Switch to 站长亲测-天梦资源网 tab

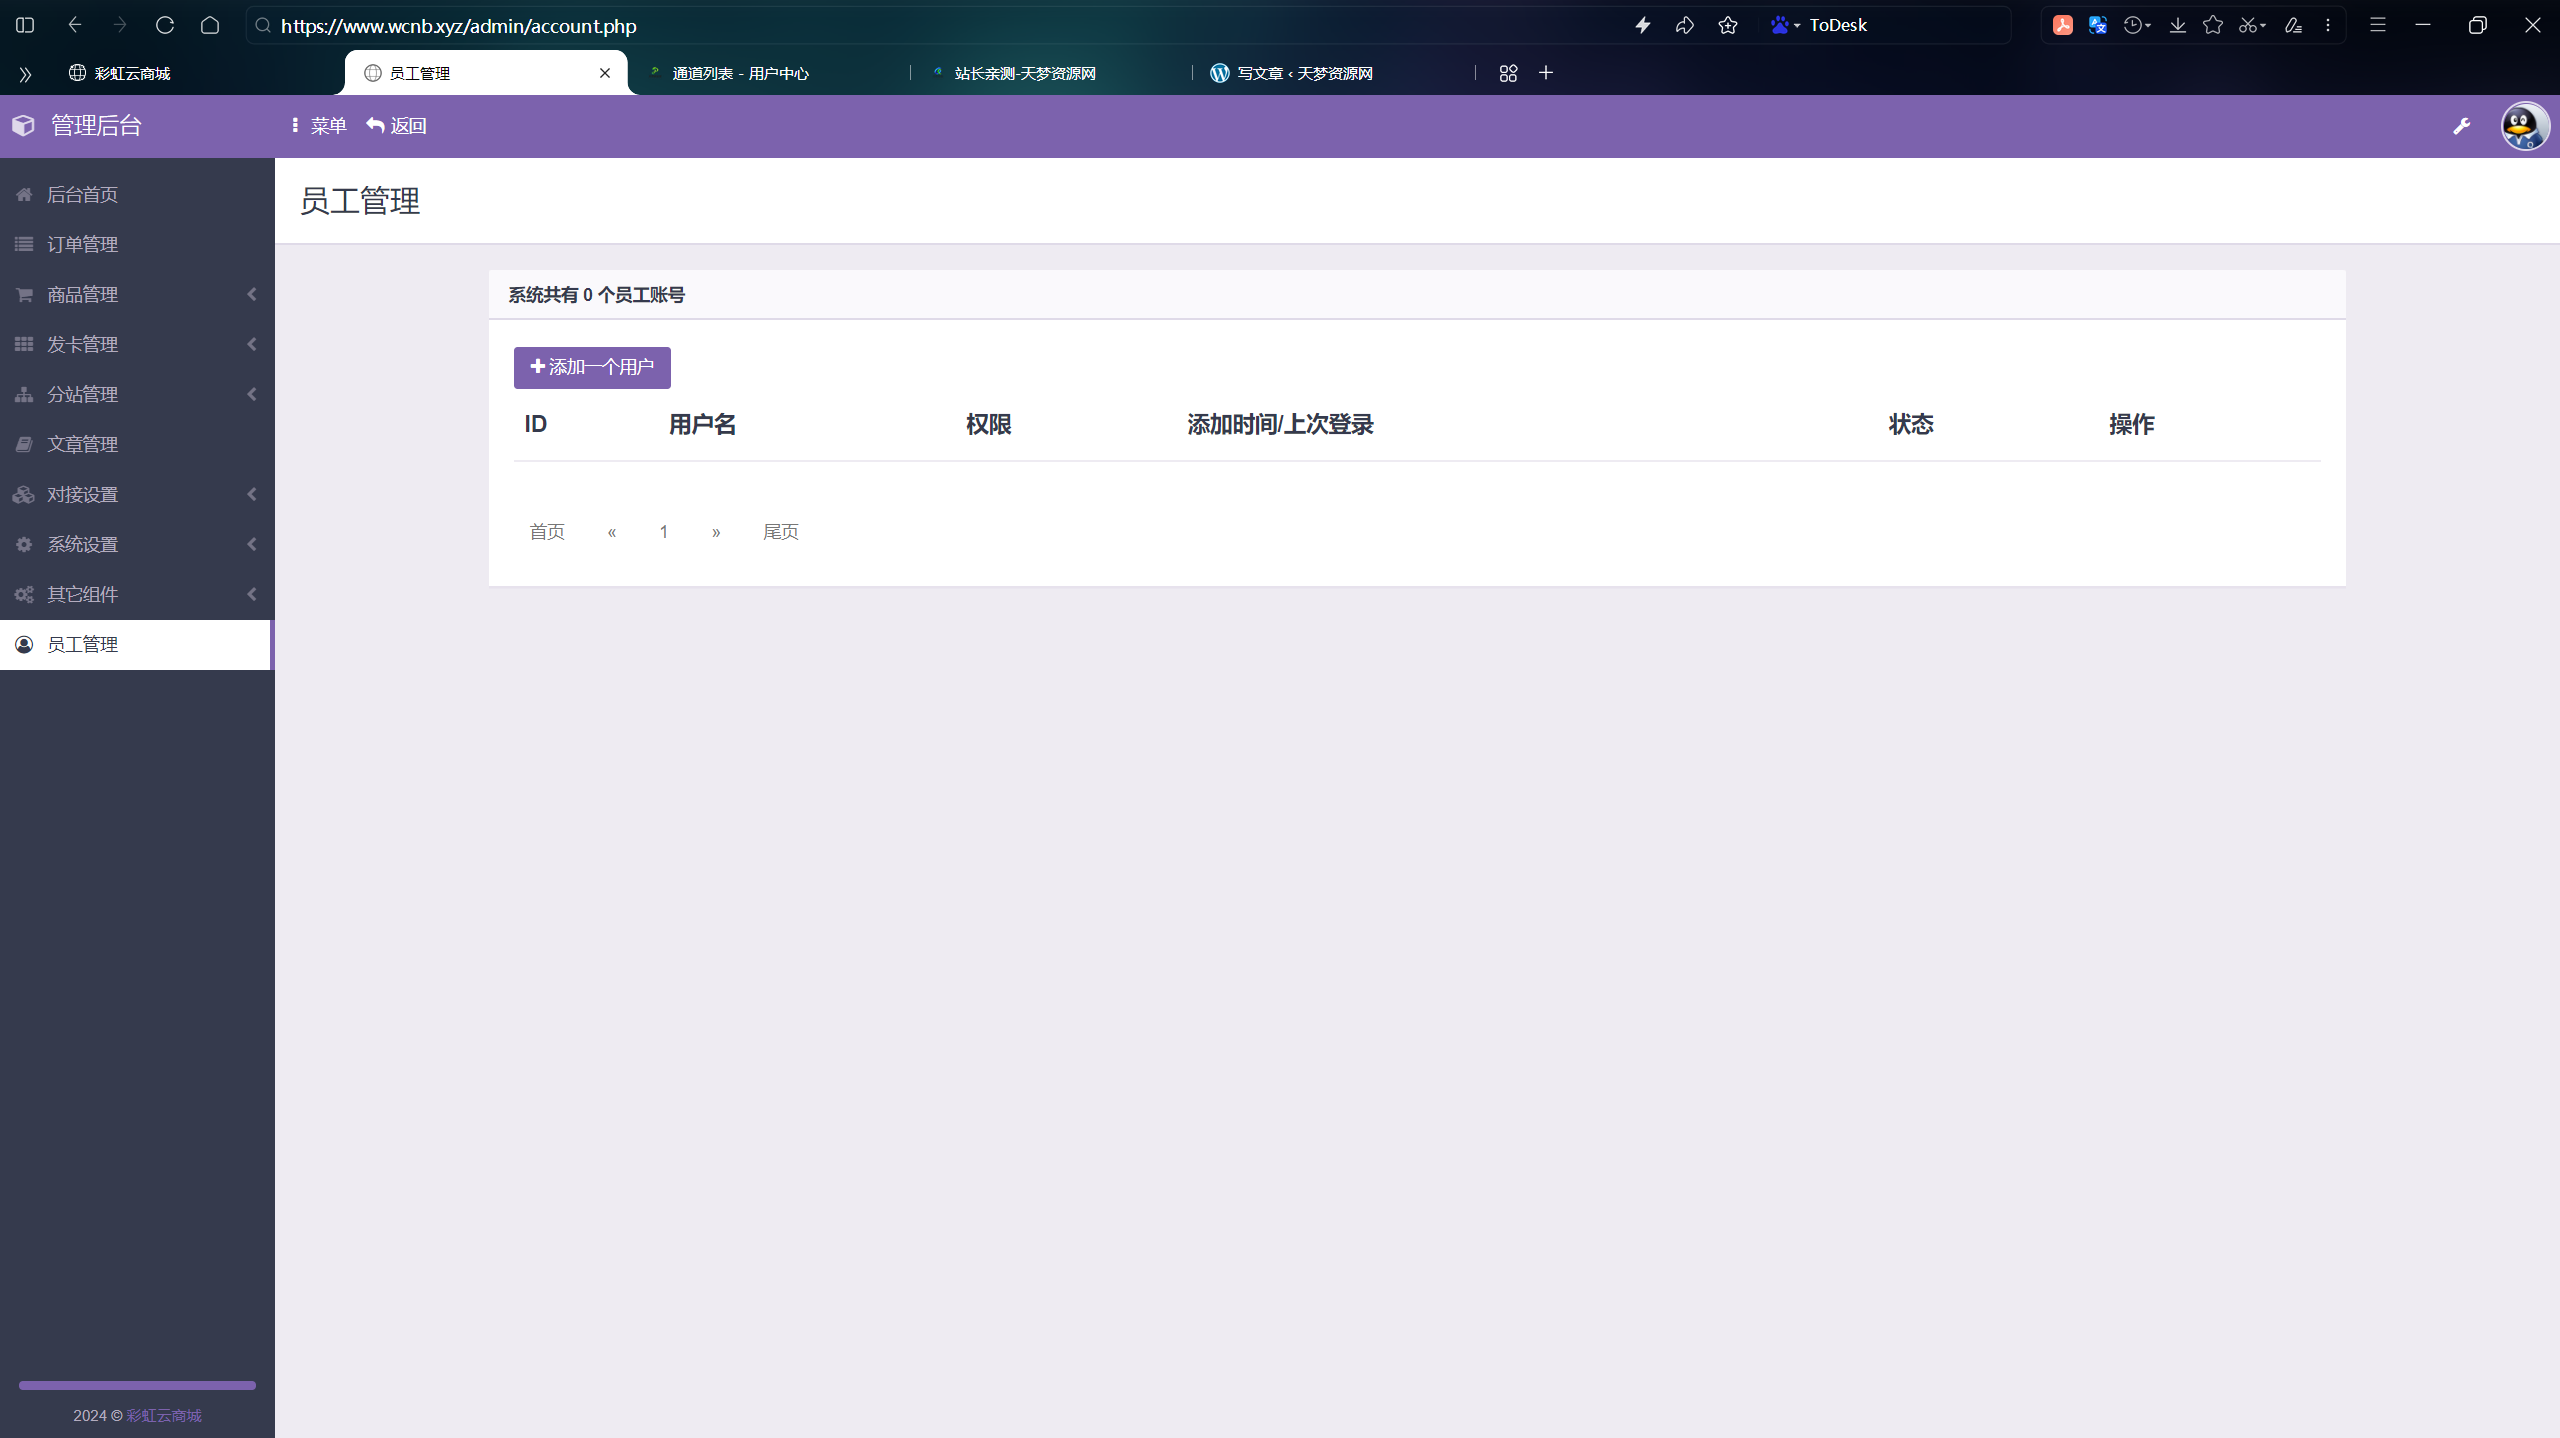pos(1051,73)
